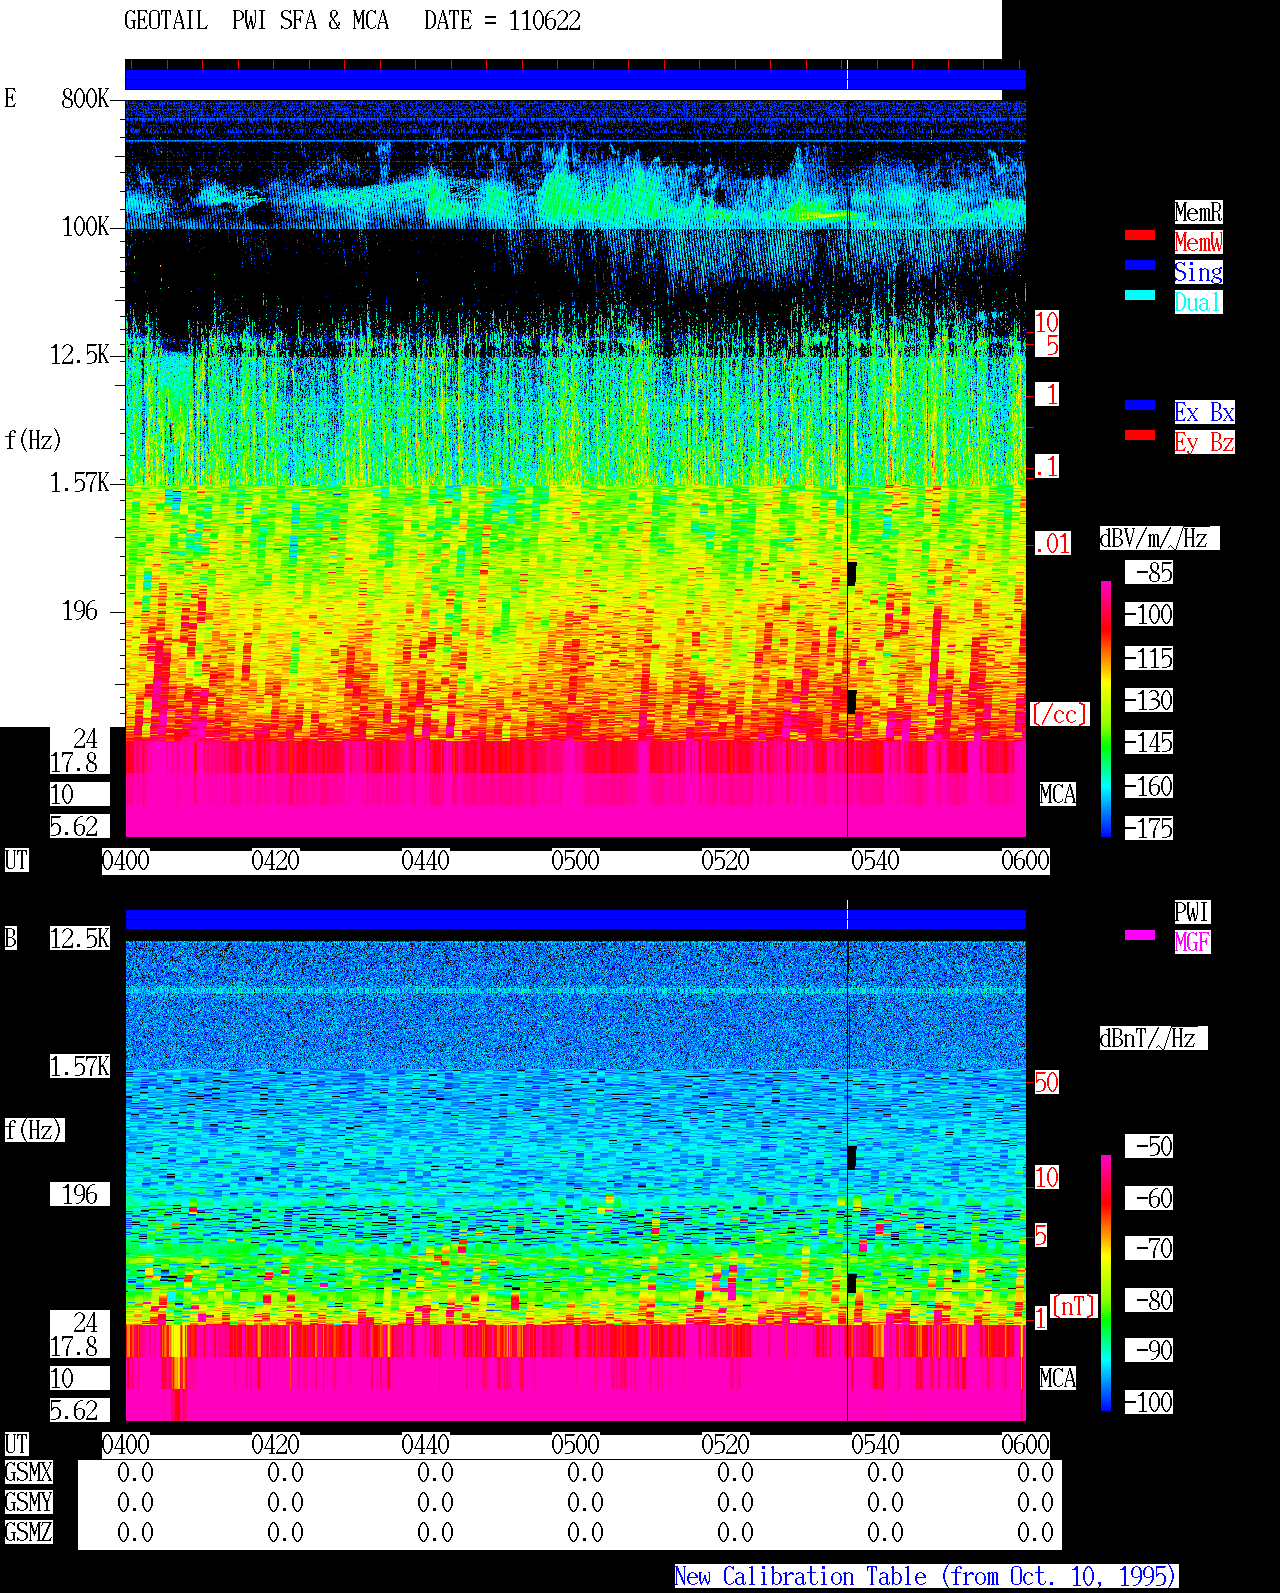Click the 0500 UT tick under the E spectrogram
The height and width of the screenshot is (1593, 1280).
point(575,861)
